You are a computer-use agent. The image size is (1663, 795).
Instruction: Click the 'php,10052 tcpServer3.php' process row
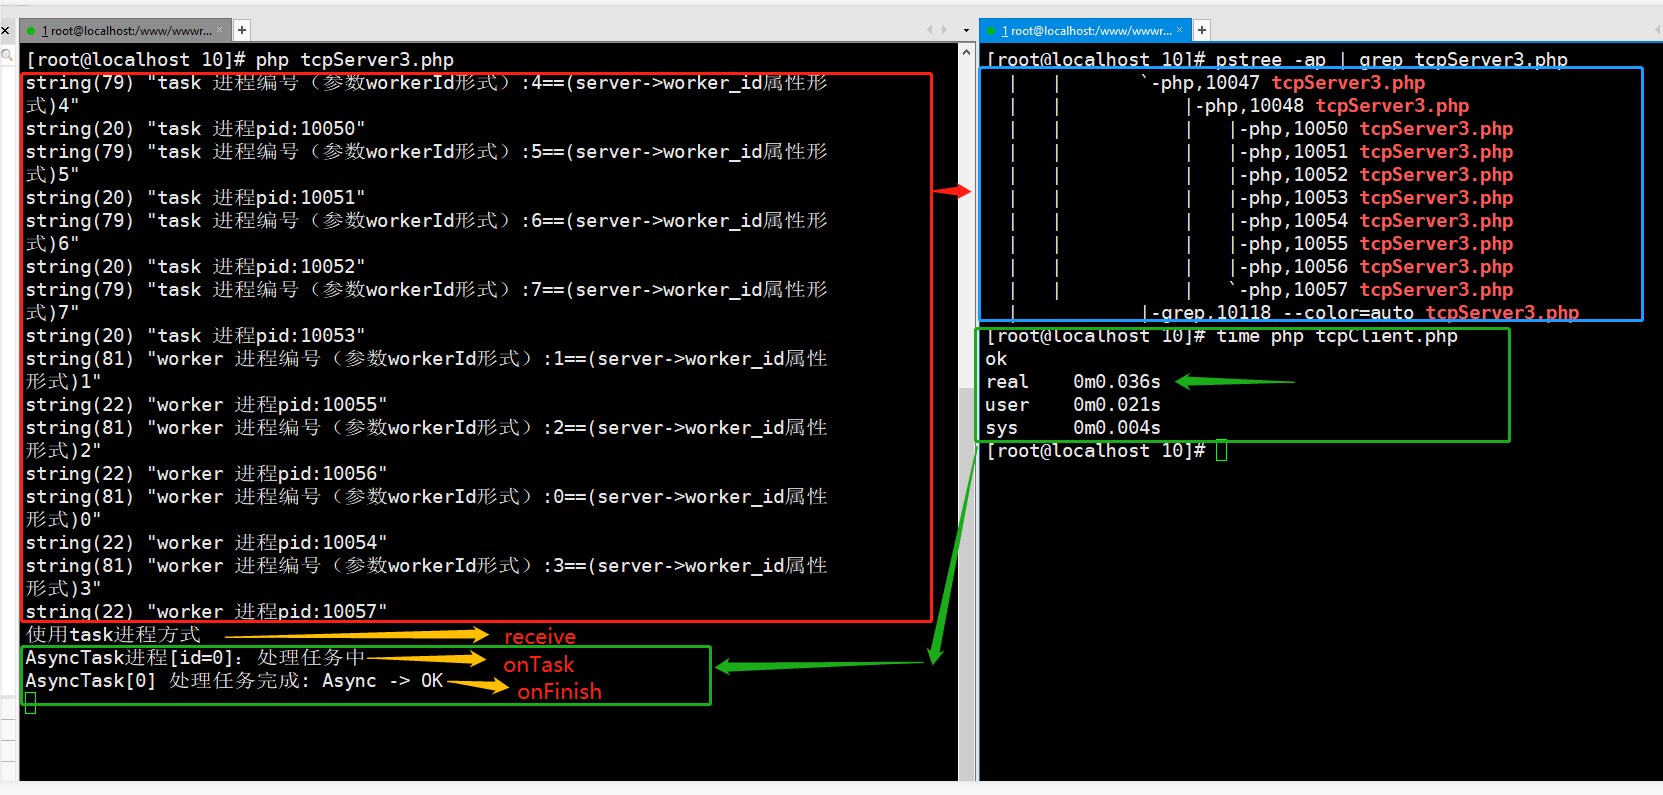(1371, 175)
